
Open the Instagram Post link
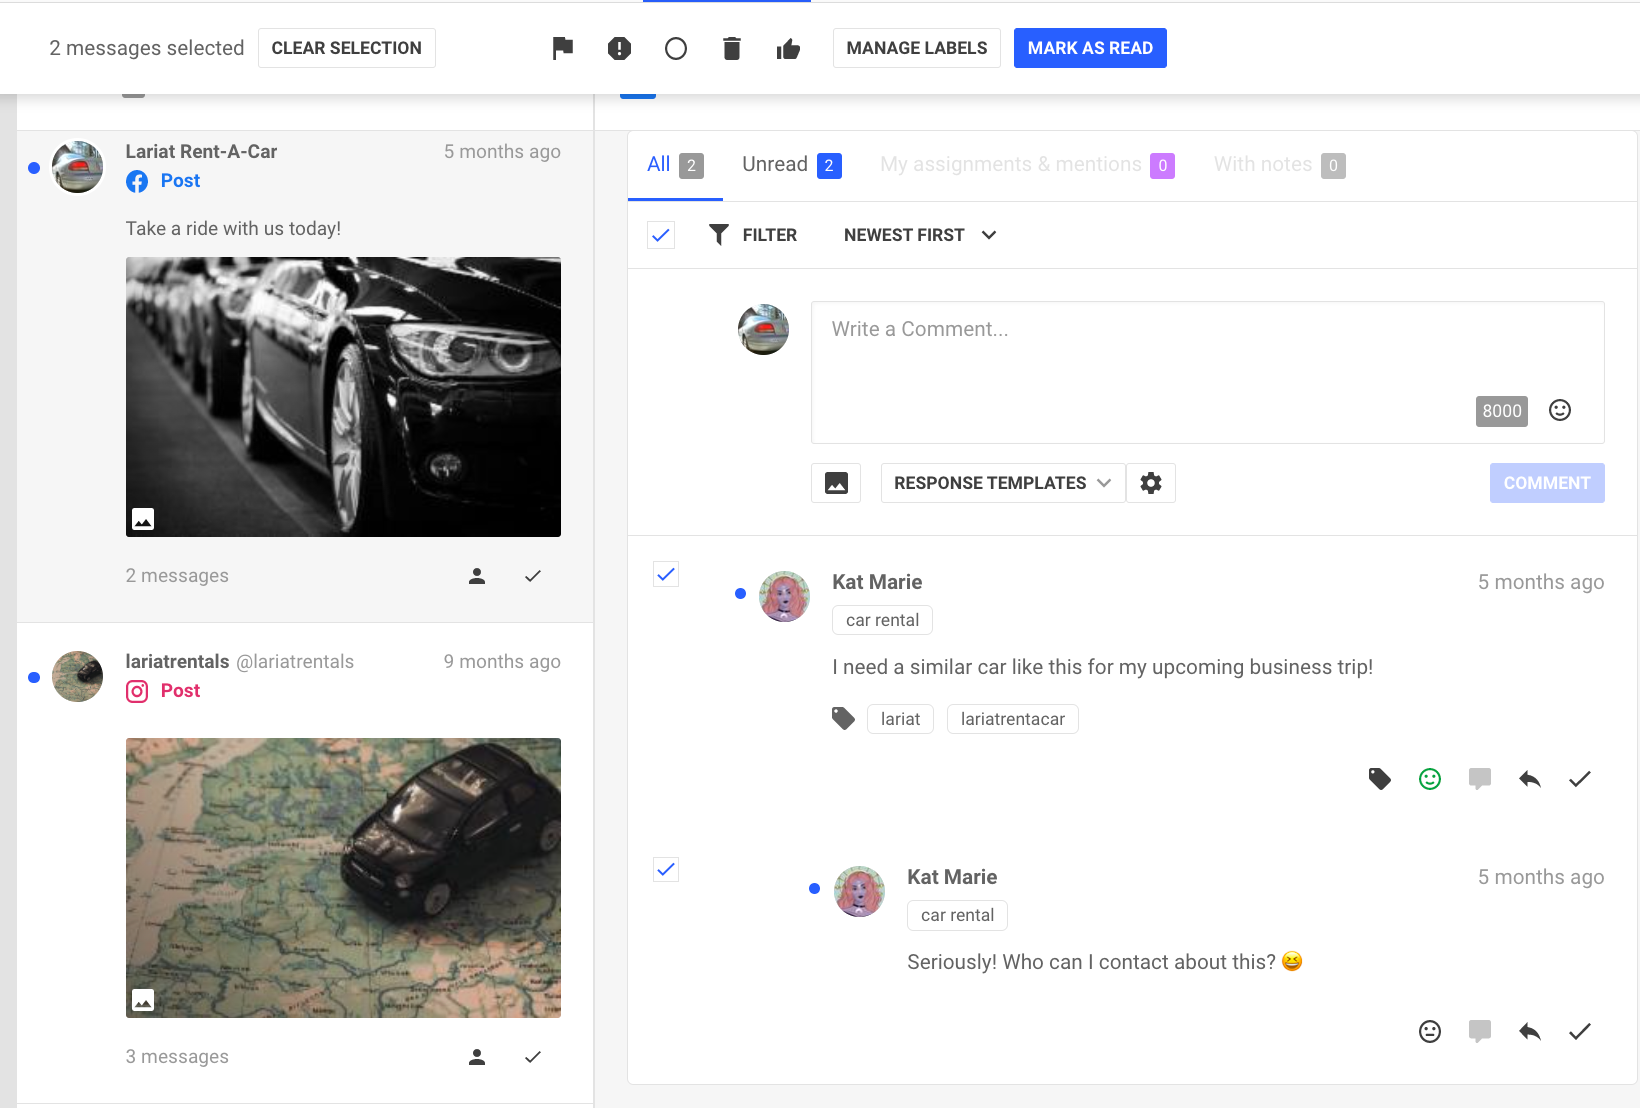(180, 691)
